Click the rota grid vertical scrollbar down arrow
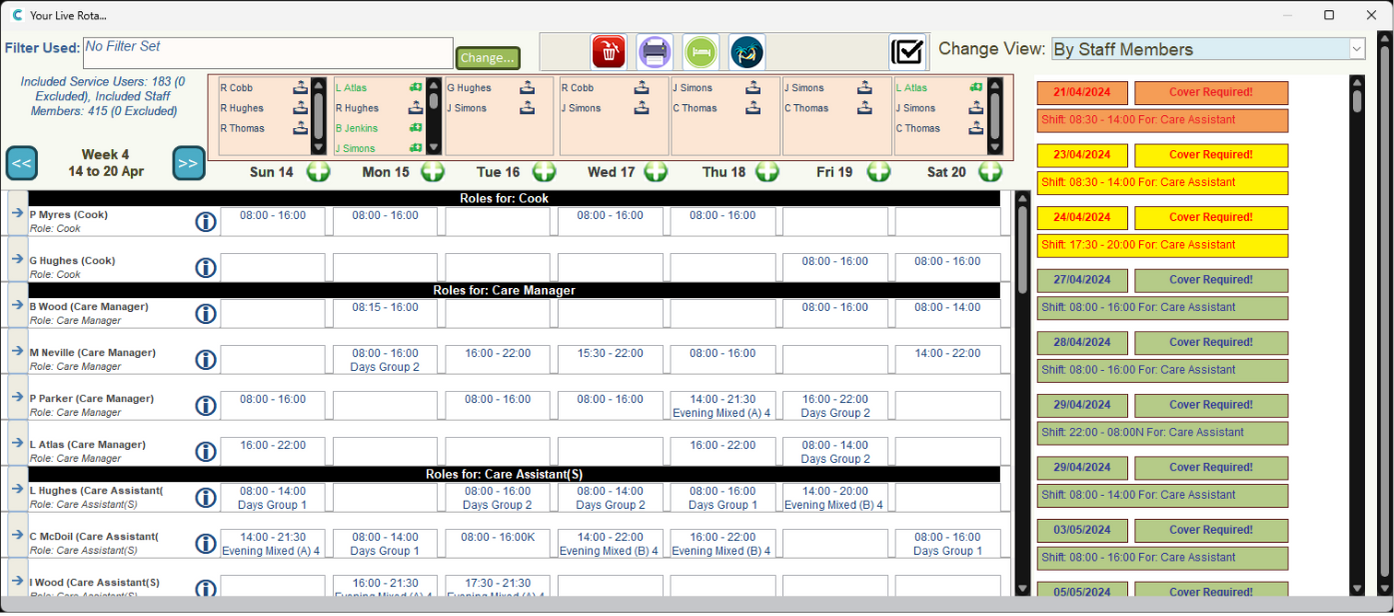 coord(1022,588)
